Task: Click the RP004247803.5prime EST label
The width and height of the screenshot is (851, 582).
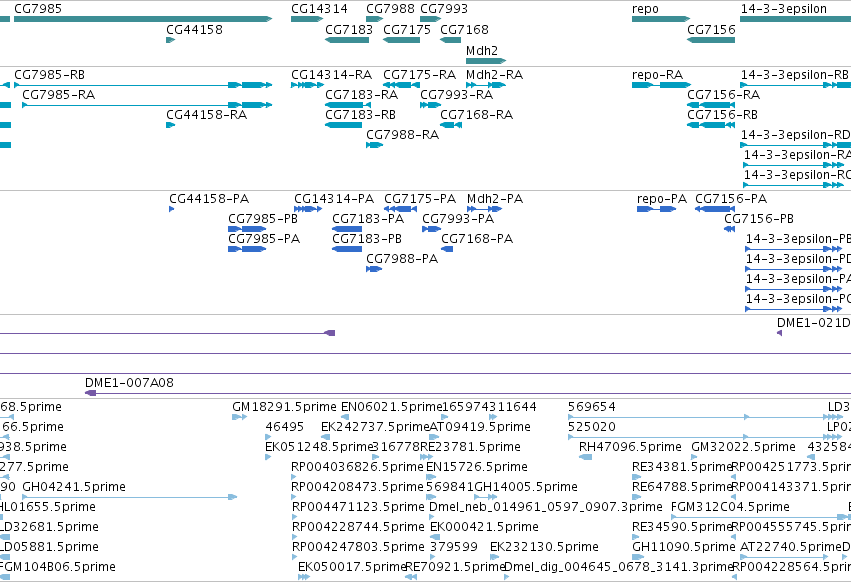Action: pyautogui.click(x=358, y=547)
